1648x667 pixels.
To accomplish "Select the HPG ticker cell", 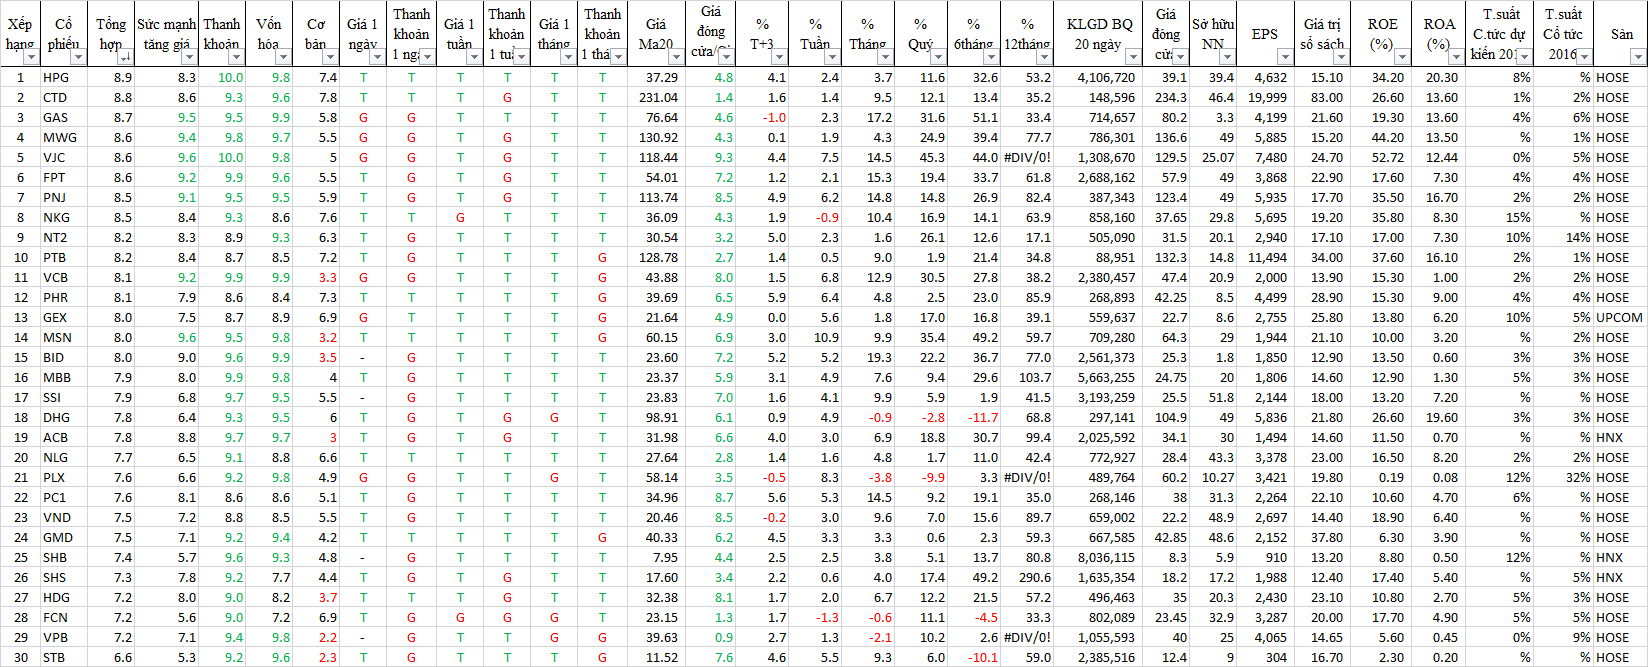I will coord(64,77).
